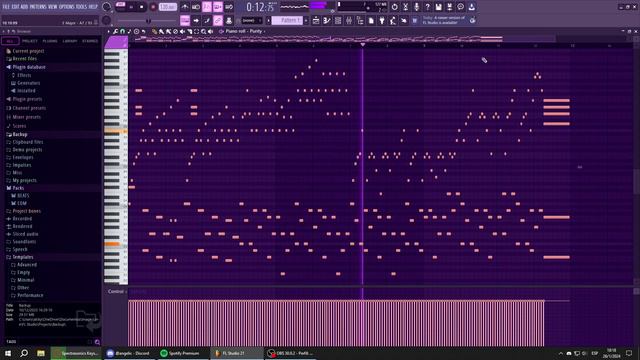
Task: Toggle multilink to controllers chain icon
Action: [218, 20]
